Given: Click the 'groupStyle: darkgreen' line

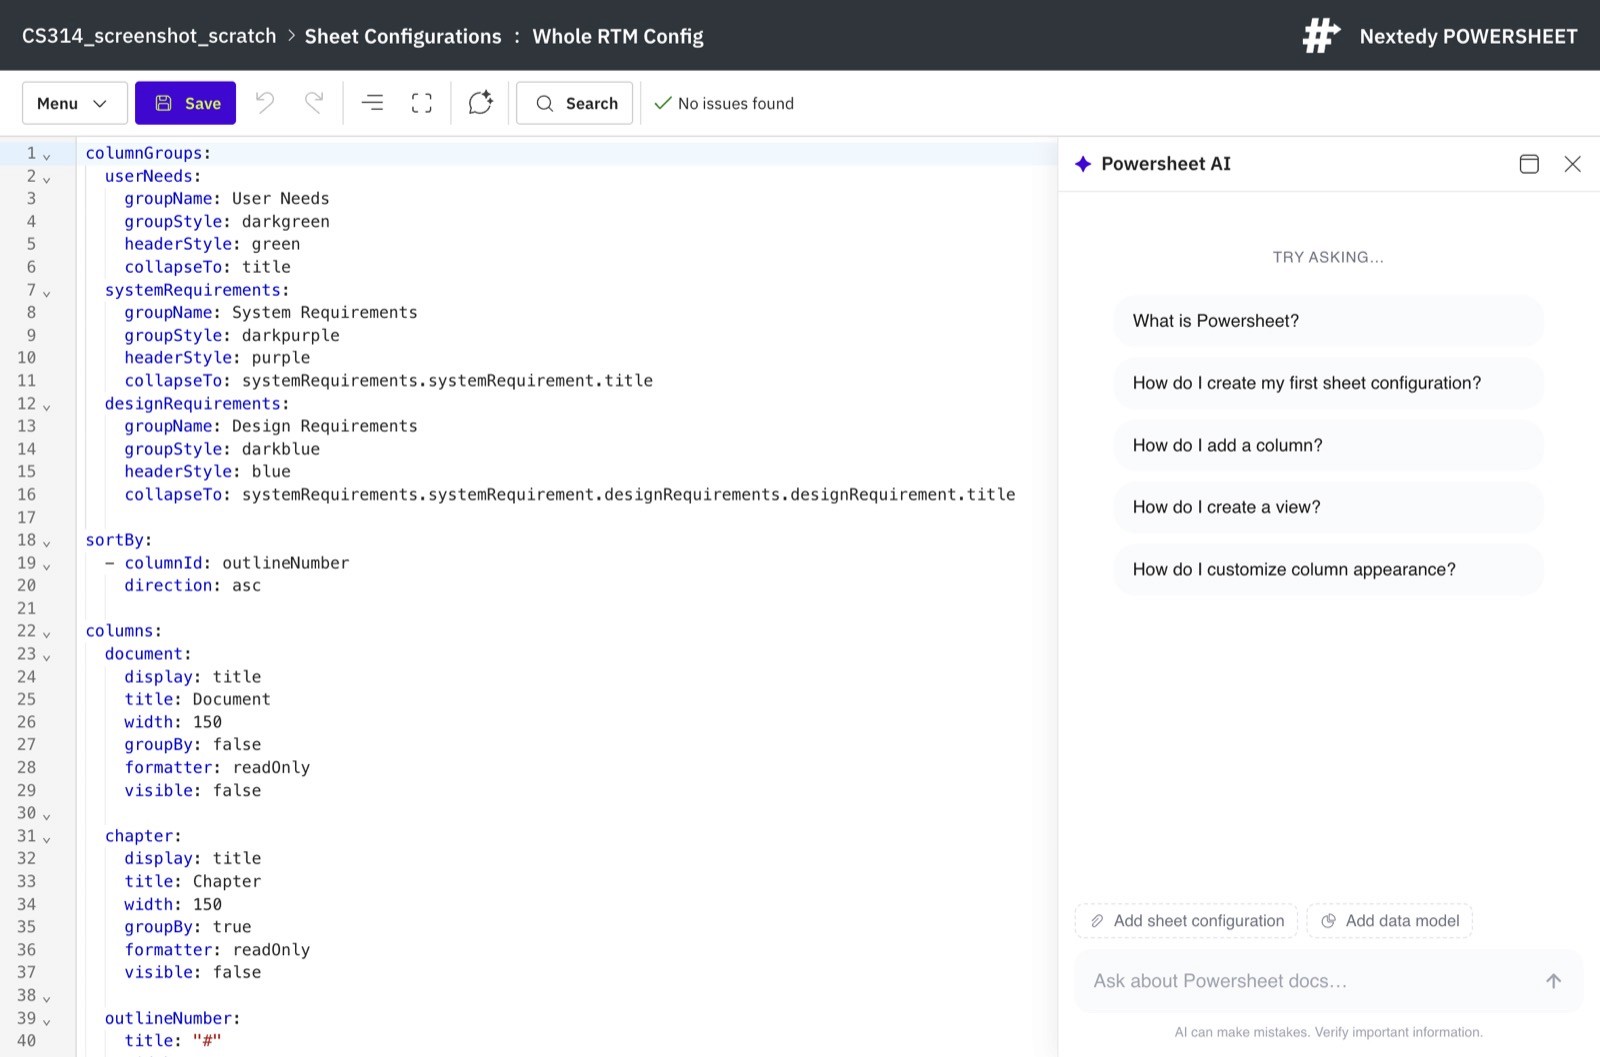Looking at the screenshot, I should 227,221.
